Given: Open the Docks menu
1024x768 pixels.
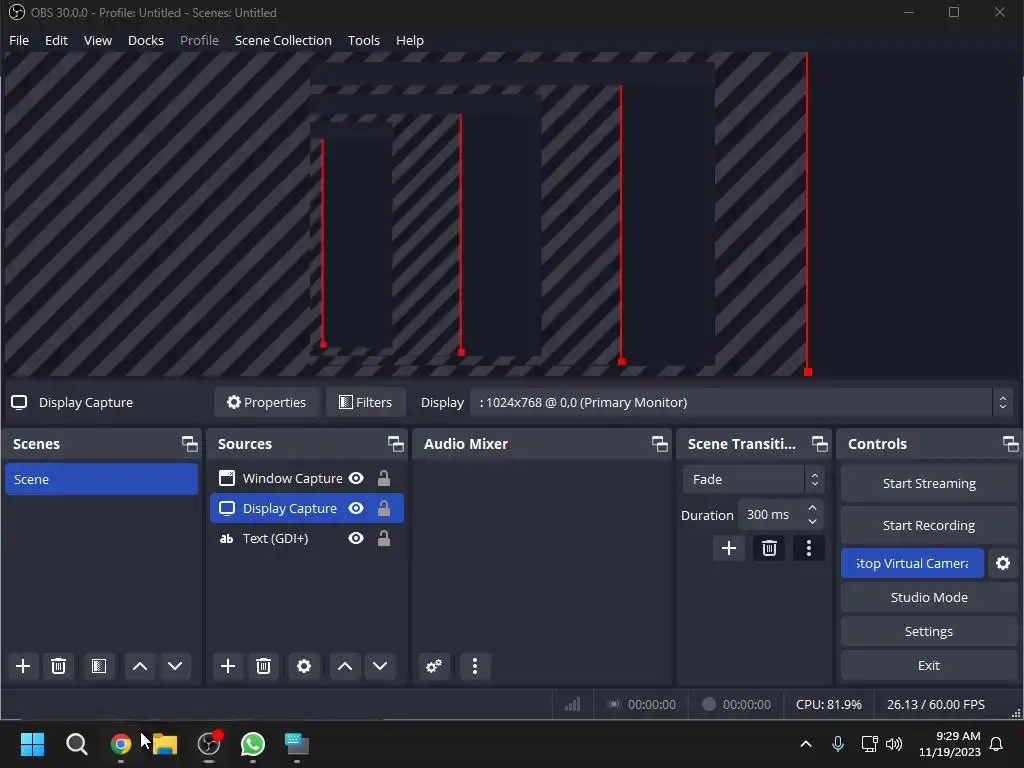Looking at the screenshot, I should pyautogui.click(x=146, y=40).
